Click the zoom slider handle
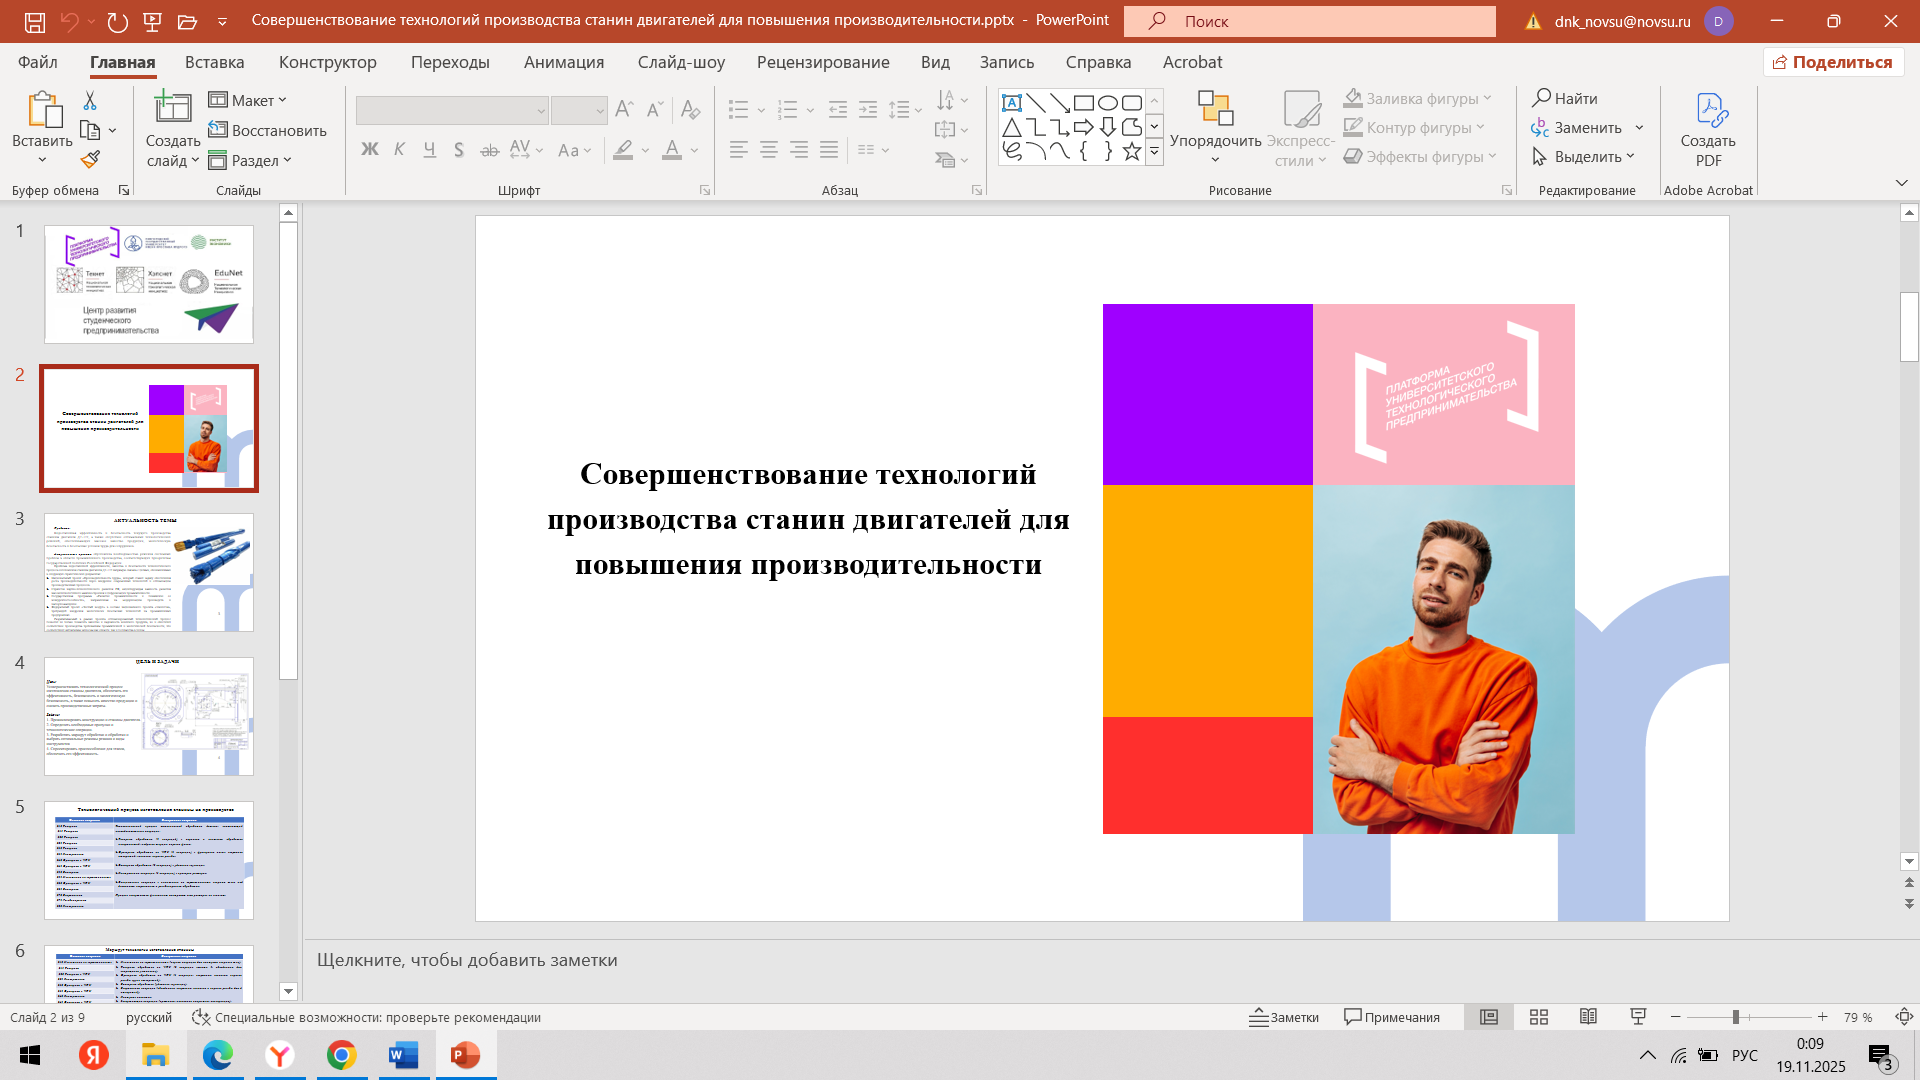Viewport: 1920px width, 1080px height. point(1736,1017)
